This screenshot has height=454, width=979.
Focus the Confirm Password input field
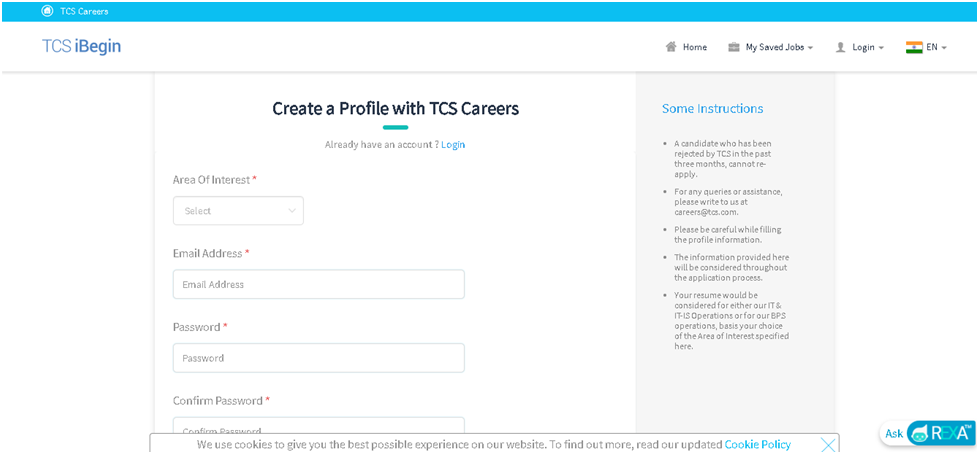click(318, 428)
